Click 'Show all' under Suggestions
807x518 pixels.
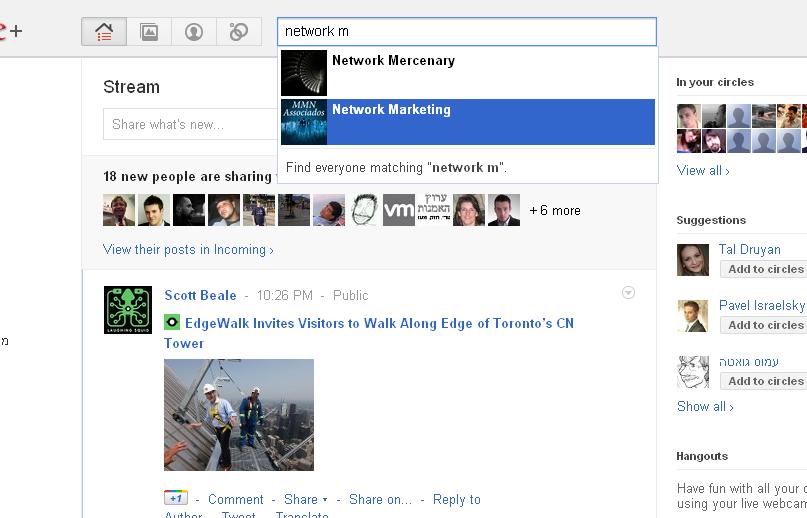[x=705, y=407]
